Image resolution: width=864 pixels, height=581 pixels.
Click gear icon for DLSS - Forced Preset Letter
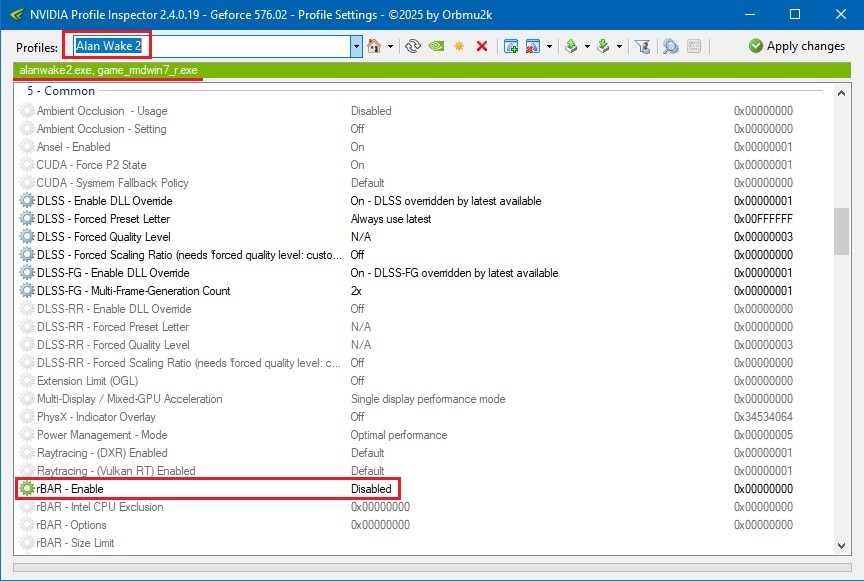27,219
